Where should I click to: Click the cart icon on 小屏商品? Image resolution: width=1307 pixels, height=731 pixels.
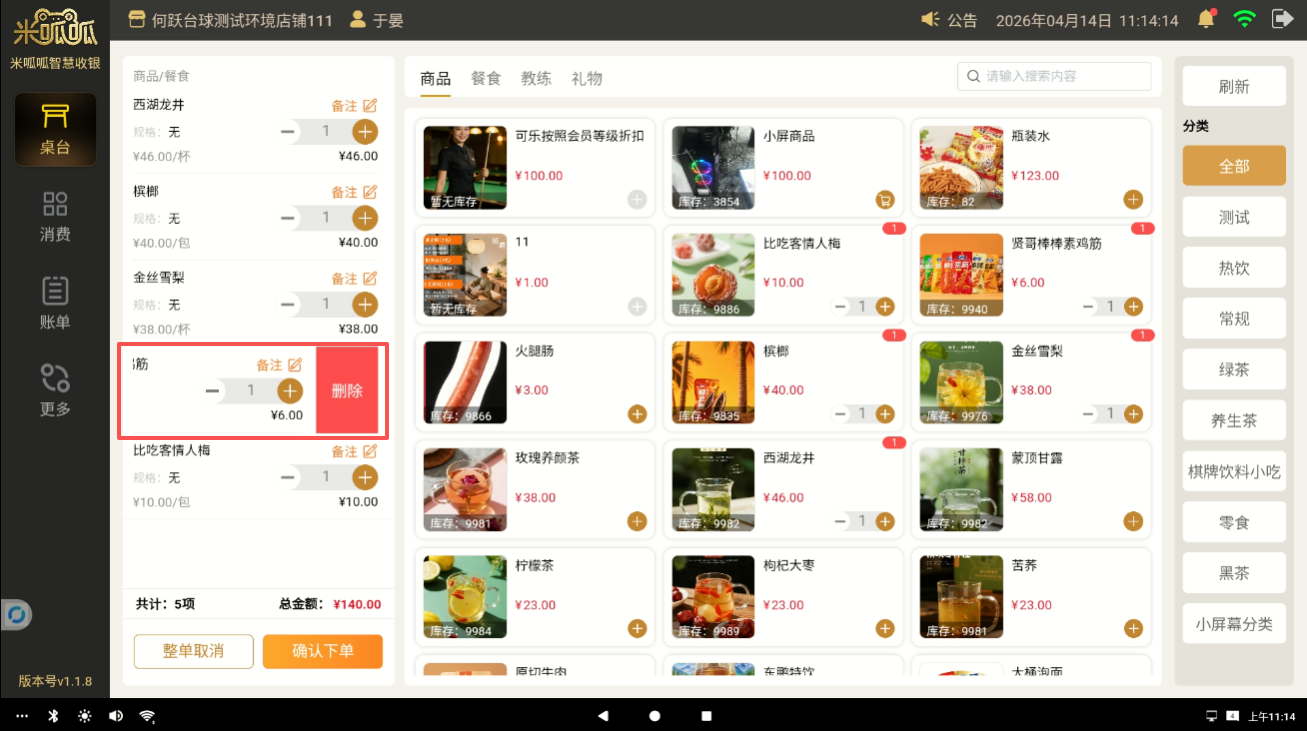(884, 199)
